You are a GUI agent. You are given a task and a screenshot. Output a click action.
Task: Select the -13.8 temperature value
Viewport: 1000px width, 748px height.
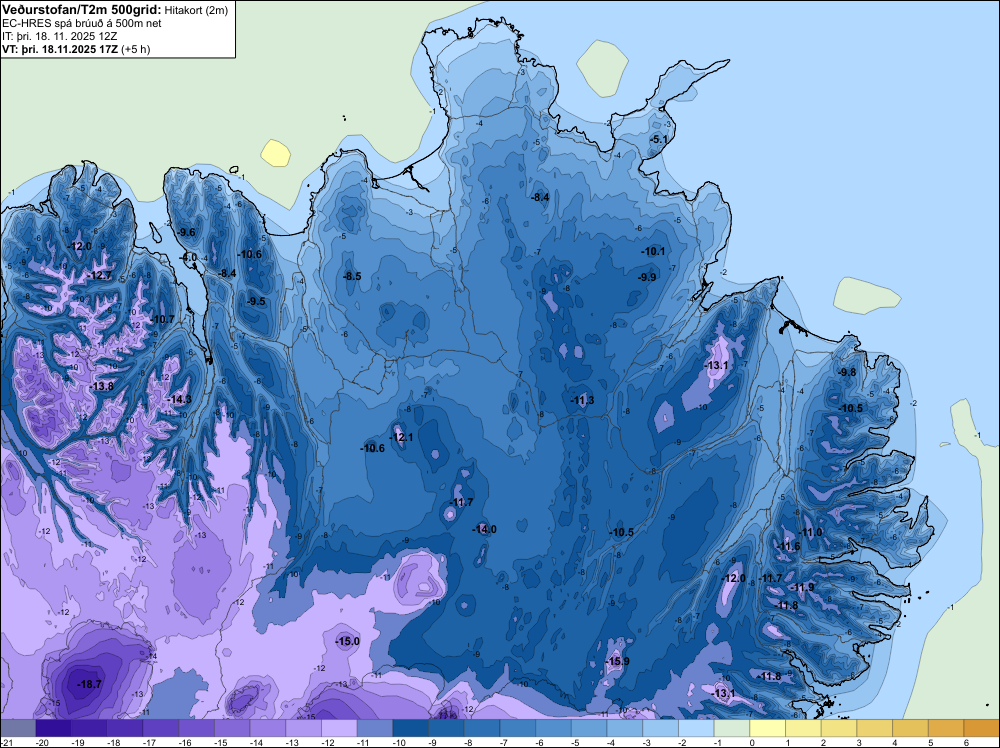[x=101, y=386]
